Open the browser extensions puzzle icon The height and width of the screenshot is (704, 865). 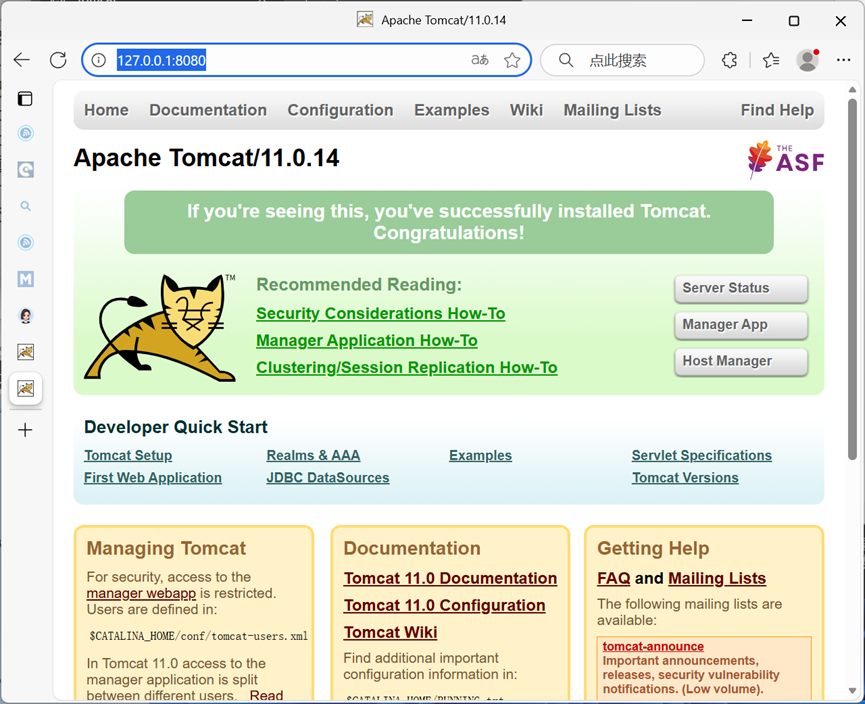click(729, 60)
